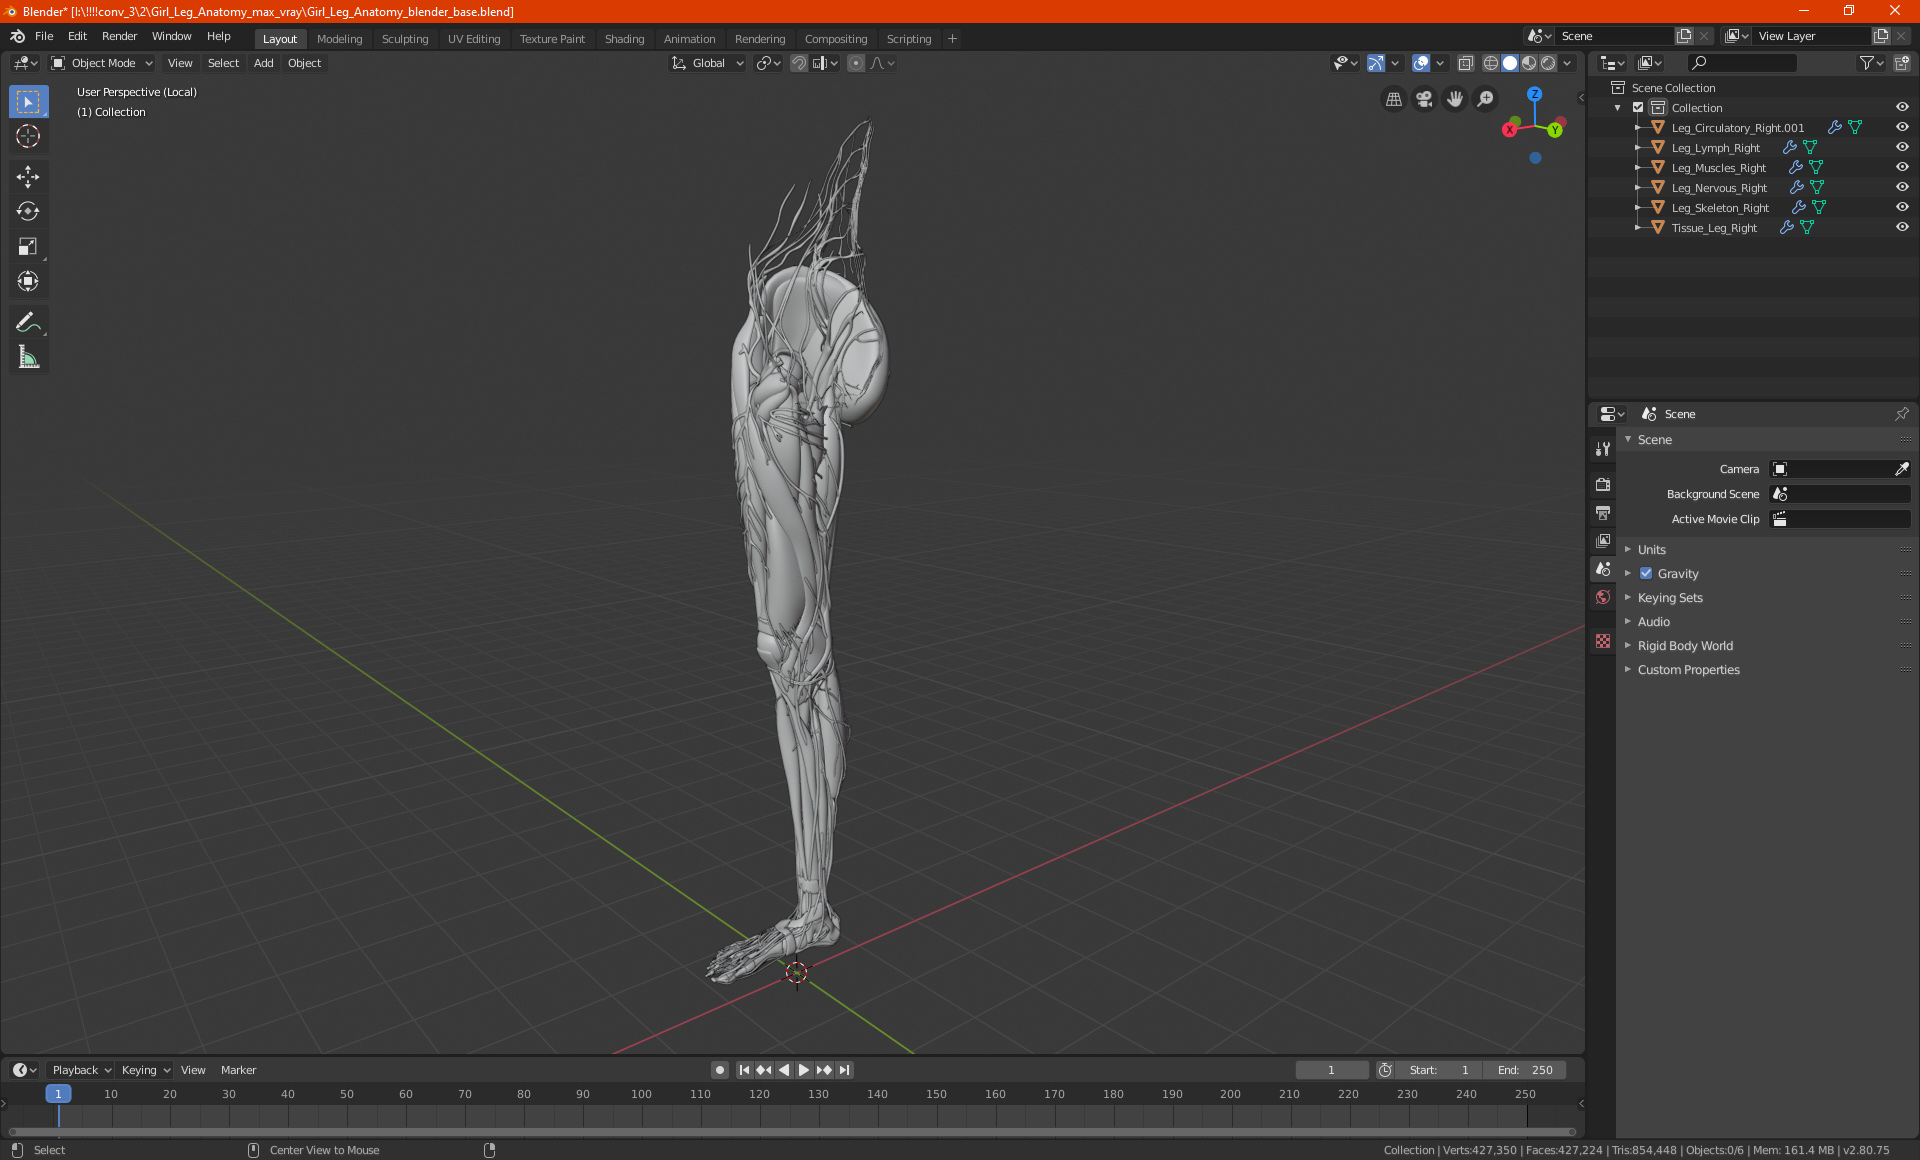Choose the Move tool
Viewport: 1920px width, 1160px height.
pyautogui.click(x=28, y=177)
